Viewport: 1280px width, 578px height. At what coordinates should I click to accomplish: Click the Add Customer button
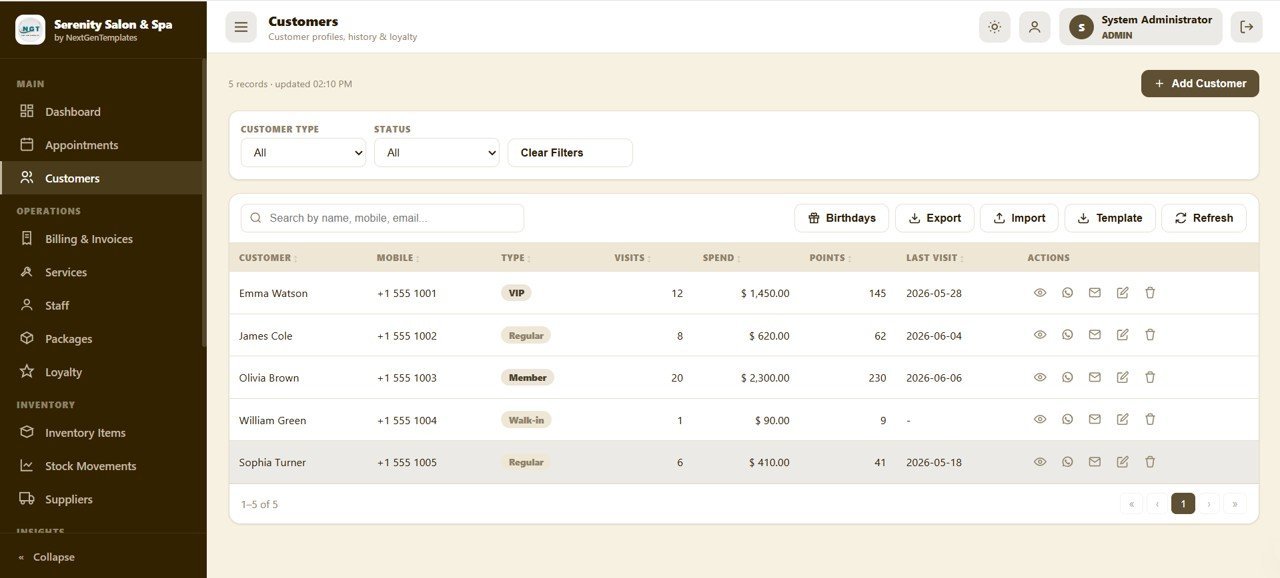click(1200, 84)
